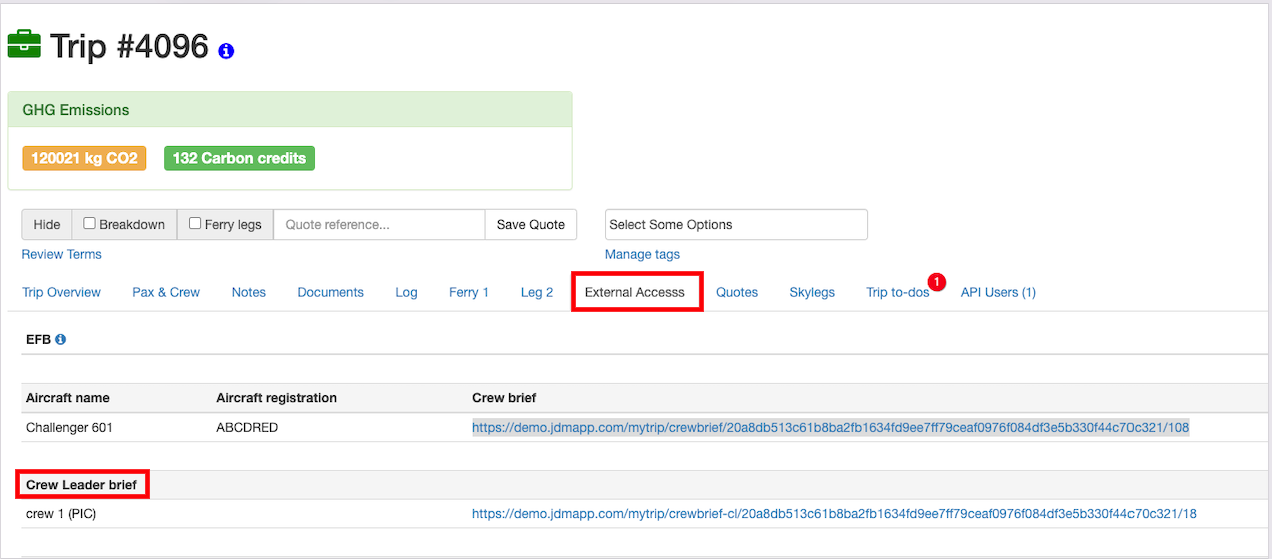1272x559 pixels.
Task: Click the 132 Carbon credits badge
Action: point(239,158)
